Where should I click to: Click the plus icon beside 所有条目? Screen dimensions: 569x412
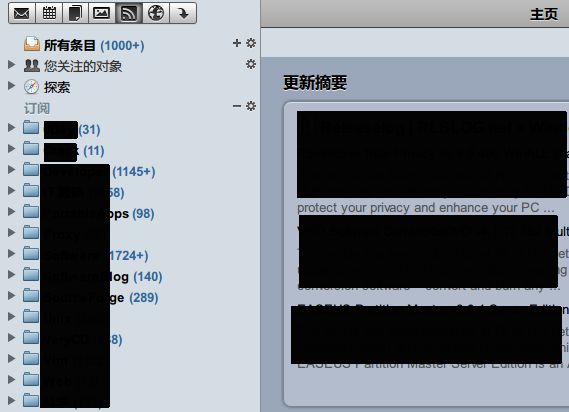[x=237, y=43]
